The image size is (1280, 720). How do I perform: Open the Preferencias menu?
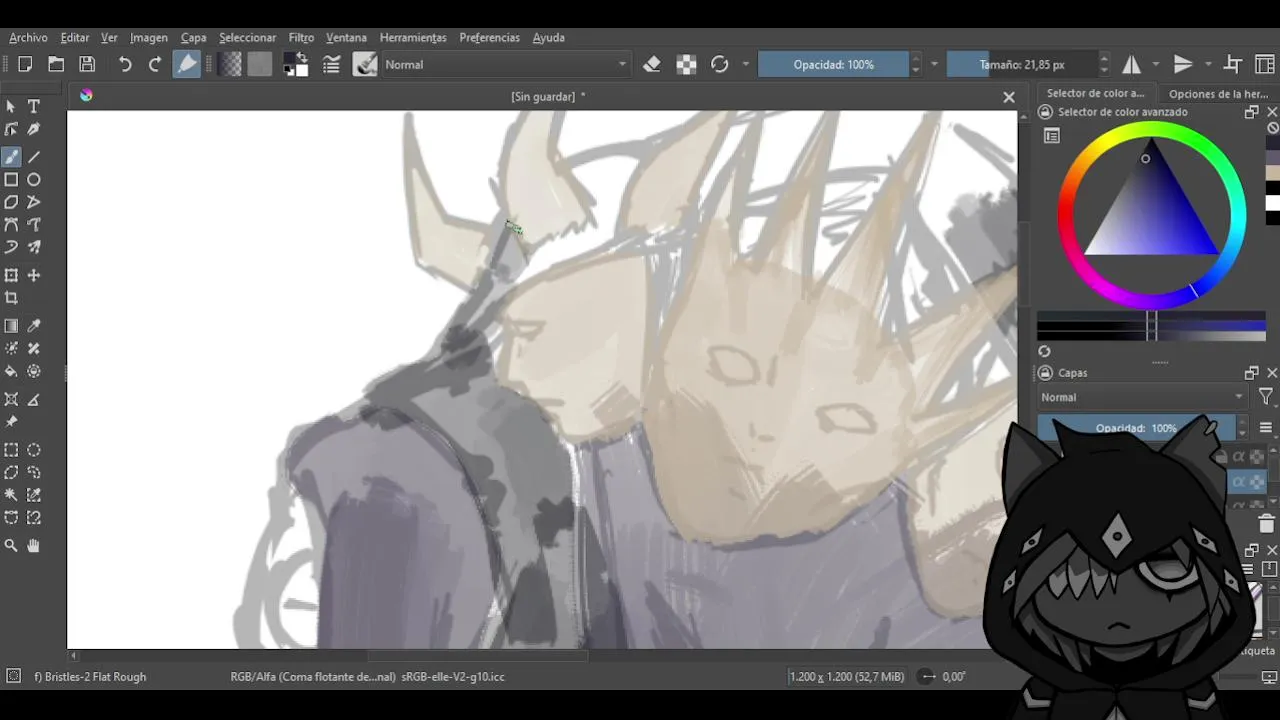[489, 37]
